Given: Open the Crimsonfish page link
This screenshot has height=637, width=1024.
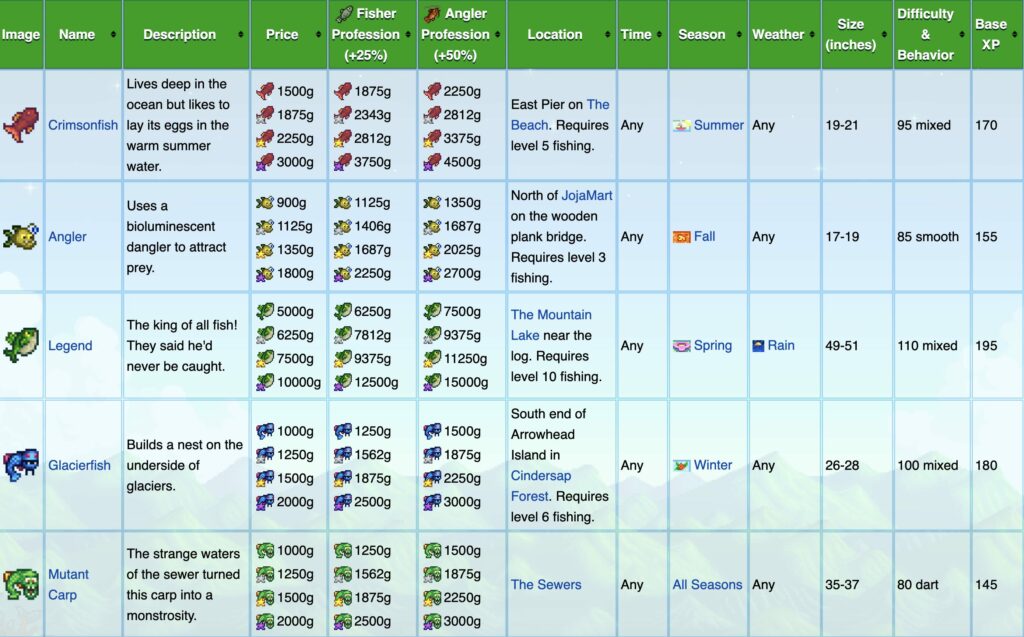Looking at the screenshot, I should [x=83, y=125].
